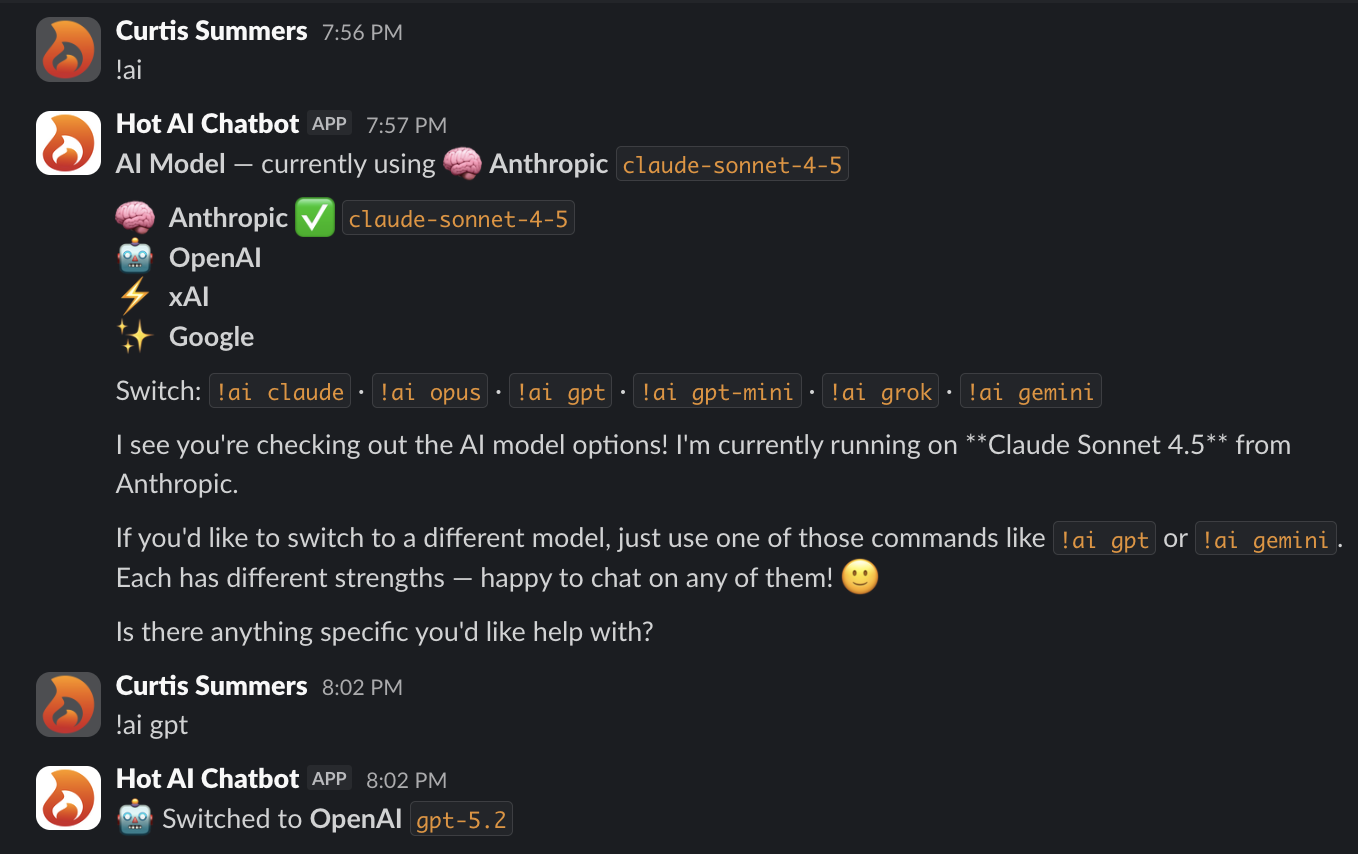
Task: Click the robot emoji beside OpenAI
Action: tap(136, 257)
